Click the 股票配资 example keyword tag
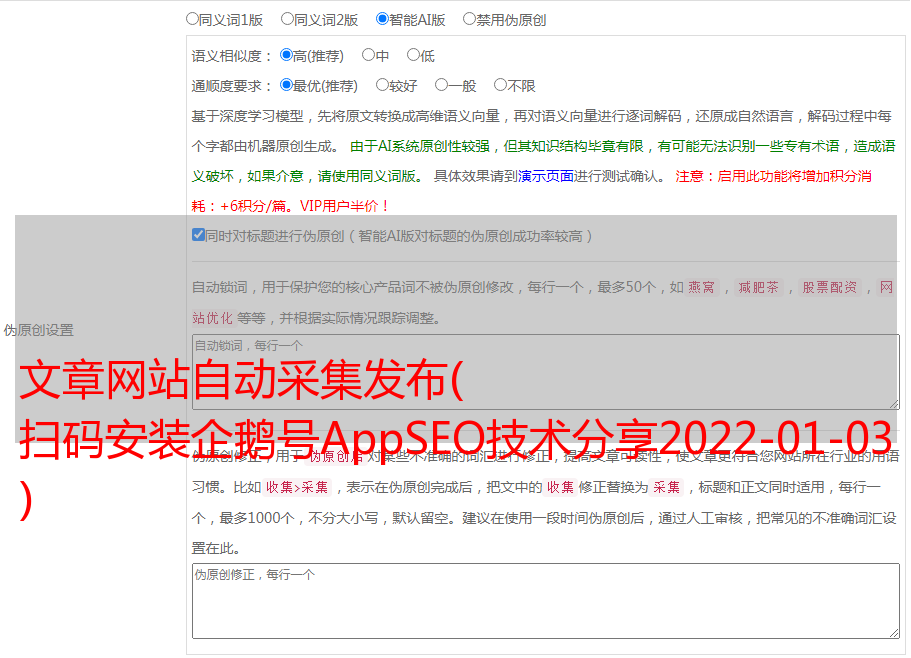 click(x=829, y=287)
